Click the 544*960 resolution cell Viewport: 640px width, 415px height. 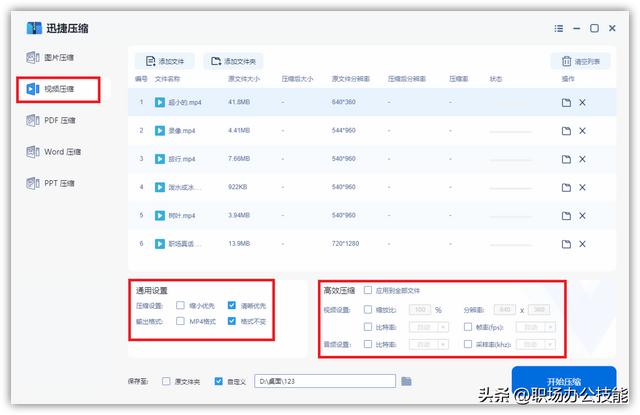coord(344,131)
